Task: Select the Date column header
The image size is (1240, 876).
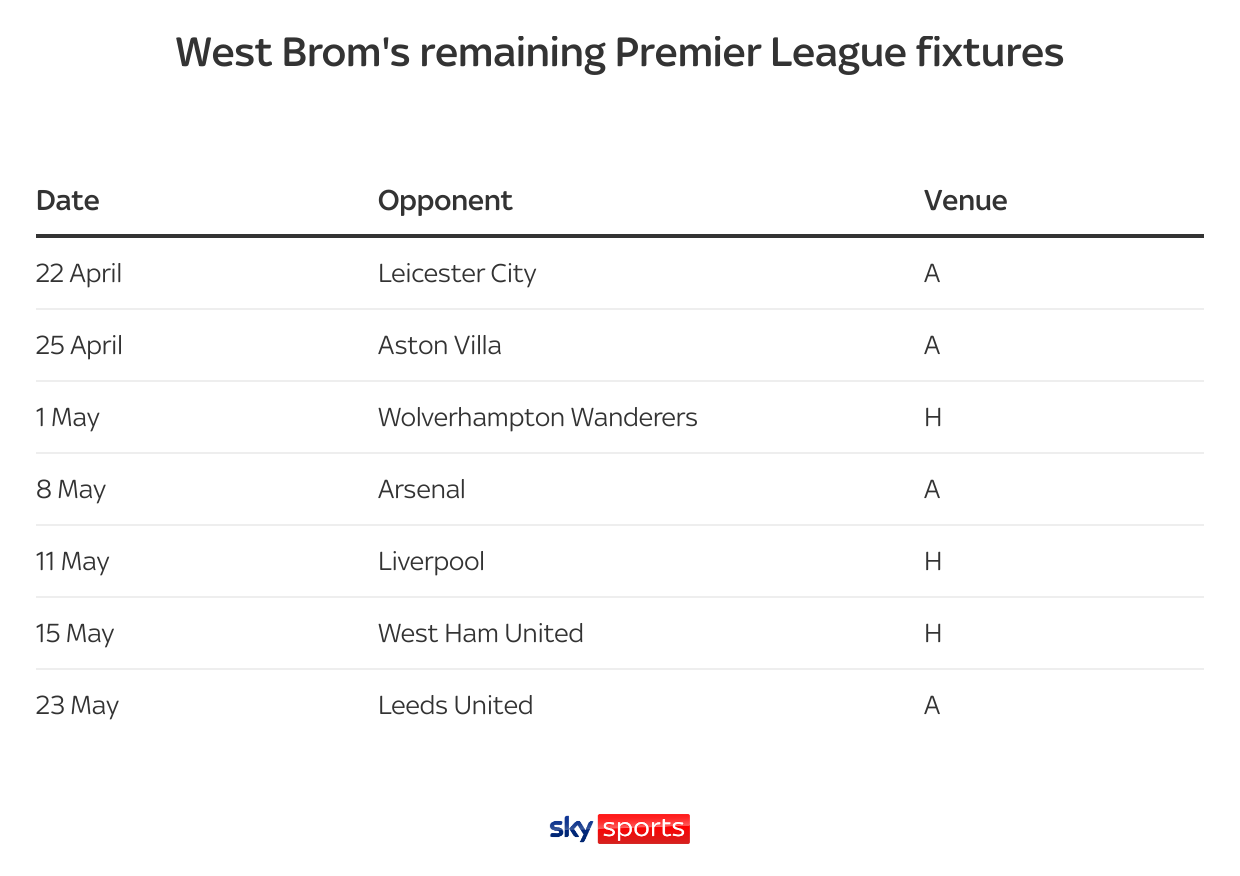Action: [68, 200]
